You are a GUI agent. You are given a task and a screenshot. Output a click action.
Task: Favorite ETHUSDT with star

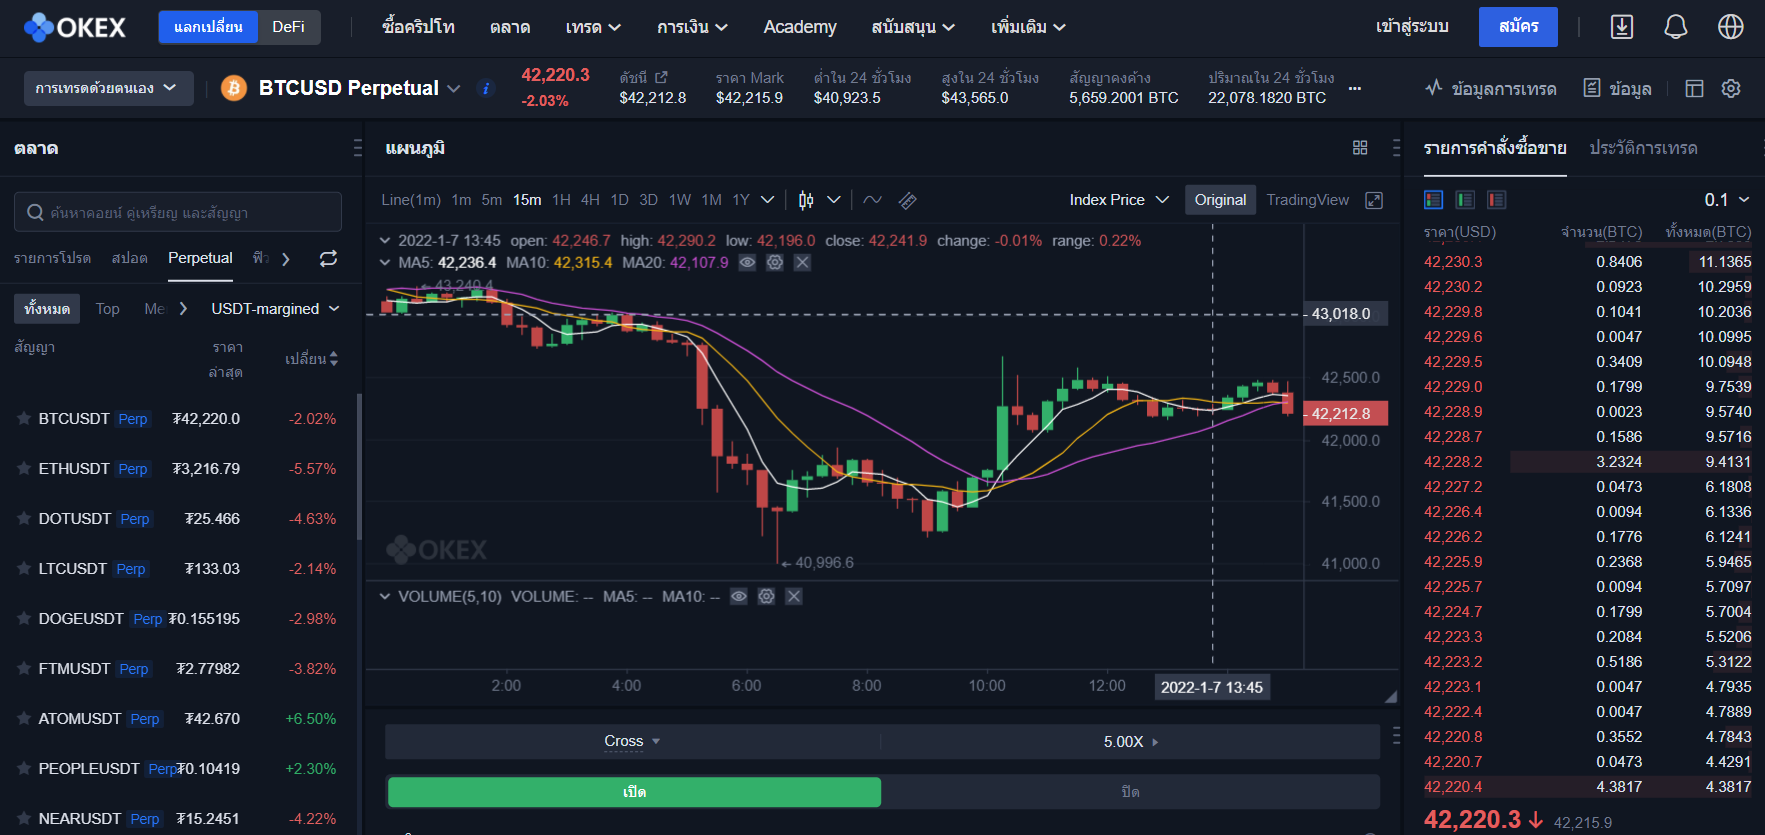coord(24,469)
